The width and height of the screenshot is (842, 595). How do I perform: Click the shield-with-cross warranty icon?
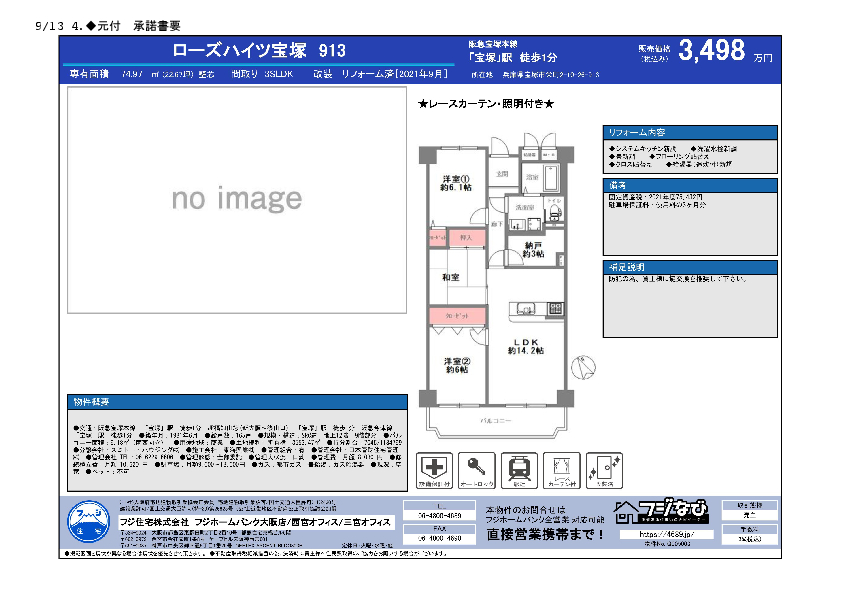tap(435, 468)
